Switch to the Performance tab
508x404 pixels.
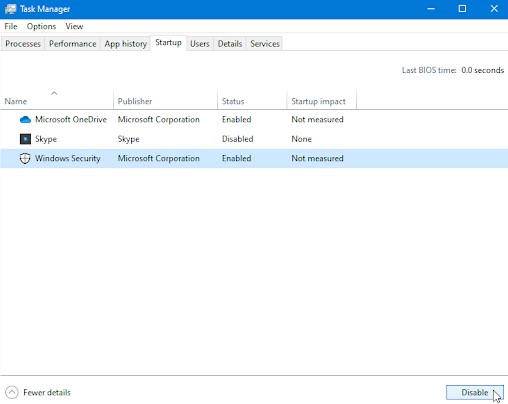point(73,44)
